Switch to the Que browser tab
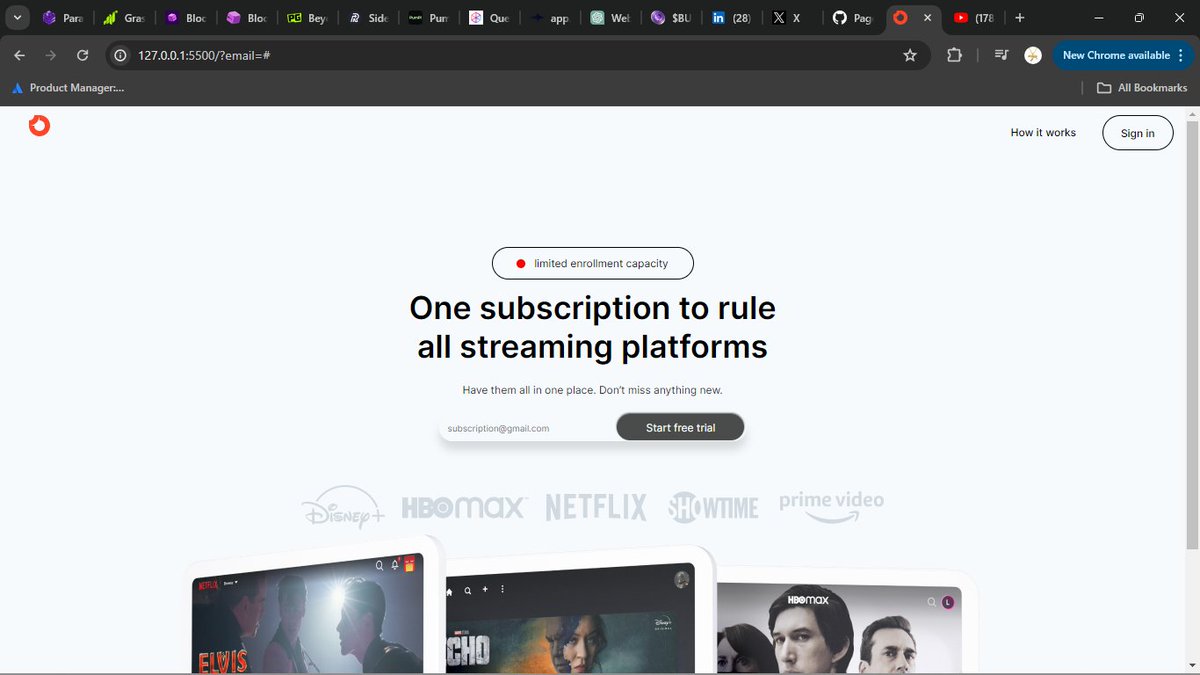Viewport: 1200px width, 675px height. pyautogui.click(x=490, y=18)
